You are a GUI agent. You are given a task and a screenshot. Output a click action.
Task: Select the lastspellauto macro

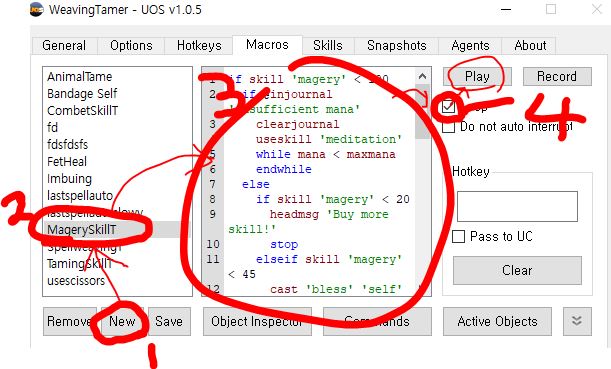(80, 196)
